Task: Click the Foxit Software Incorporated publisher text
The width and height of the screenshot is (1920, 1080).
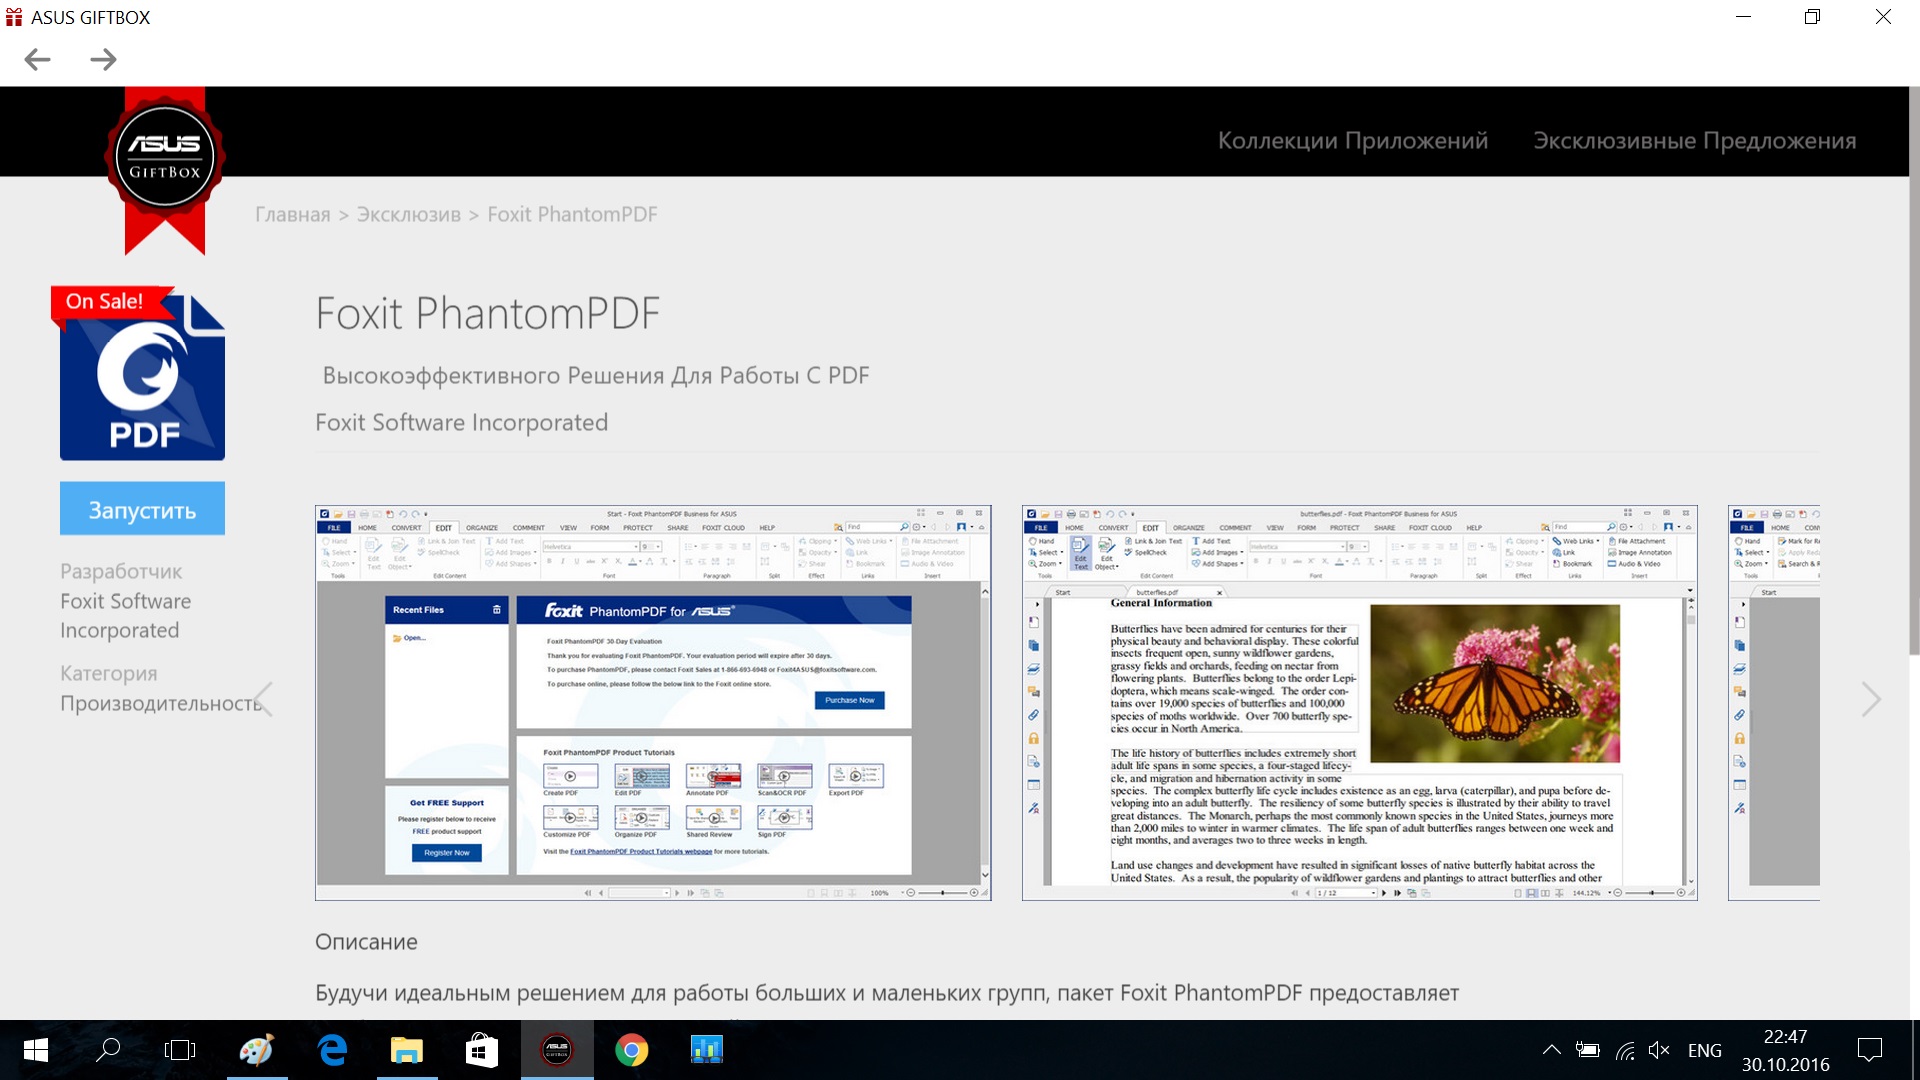Action: tap(461, 423)
